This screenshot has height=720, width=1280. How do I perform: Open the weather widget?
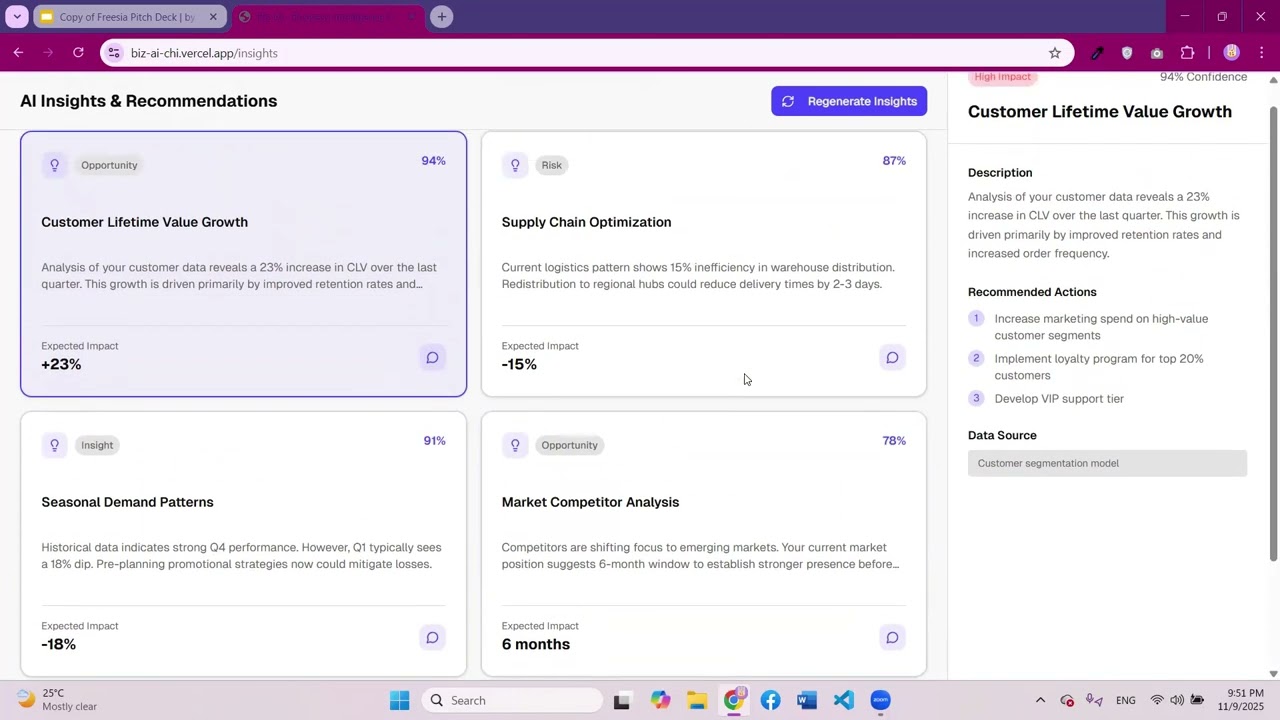(x=58, y=700)
